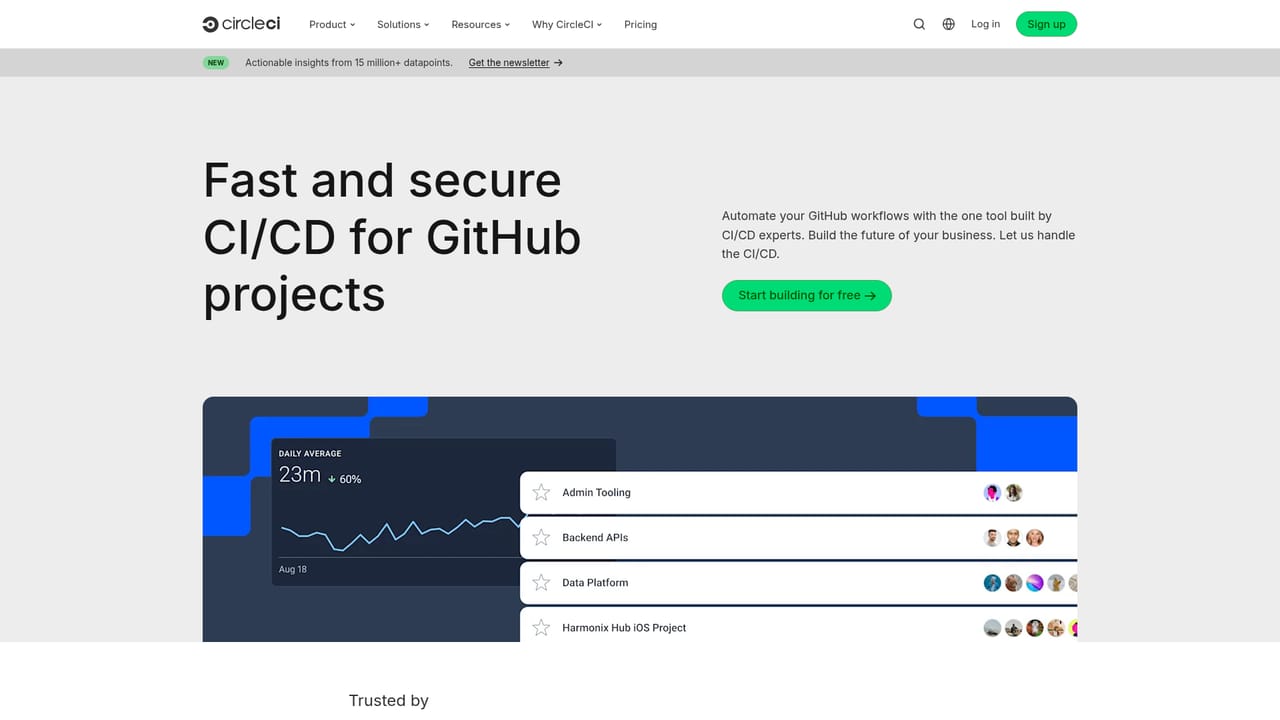Expand the Resources menu
1280x720 pixels.
point(480,24)
